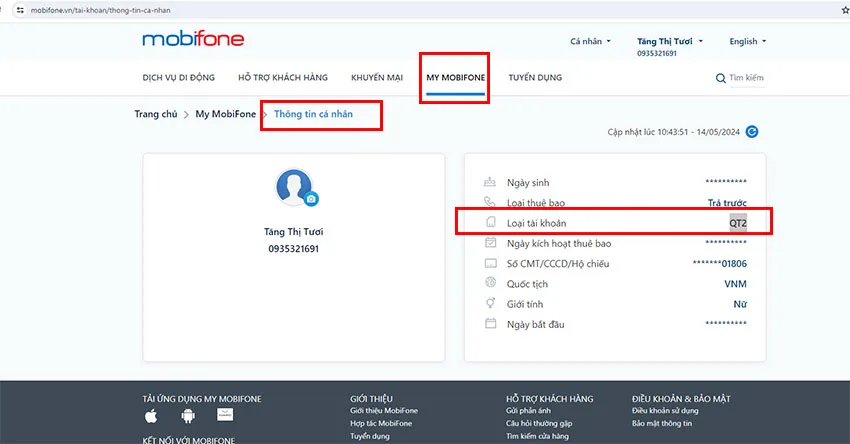Open the Giới thiệu MobiFone footer link
Viewport: 850px width, 444px height.
(x=384, y=411)
